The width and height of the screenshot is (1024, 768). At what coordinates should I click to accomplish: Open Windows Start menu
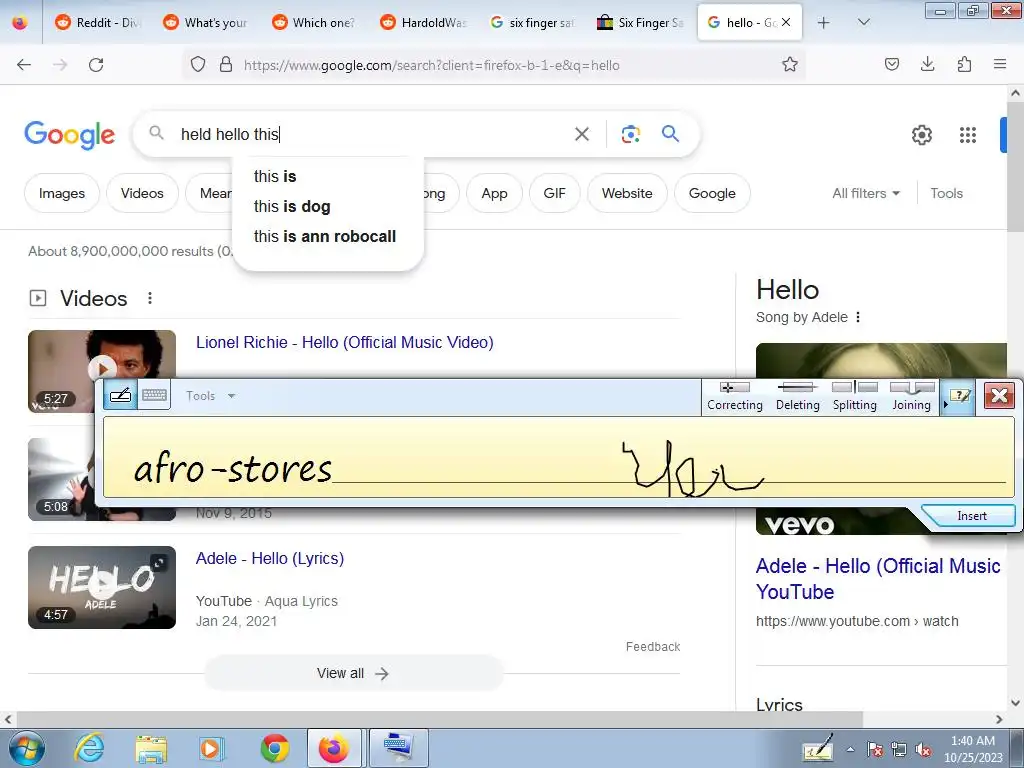(27, 748)
